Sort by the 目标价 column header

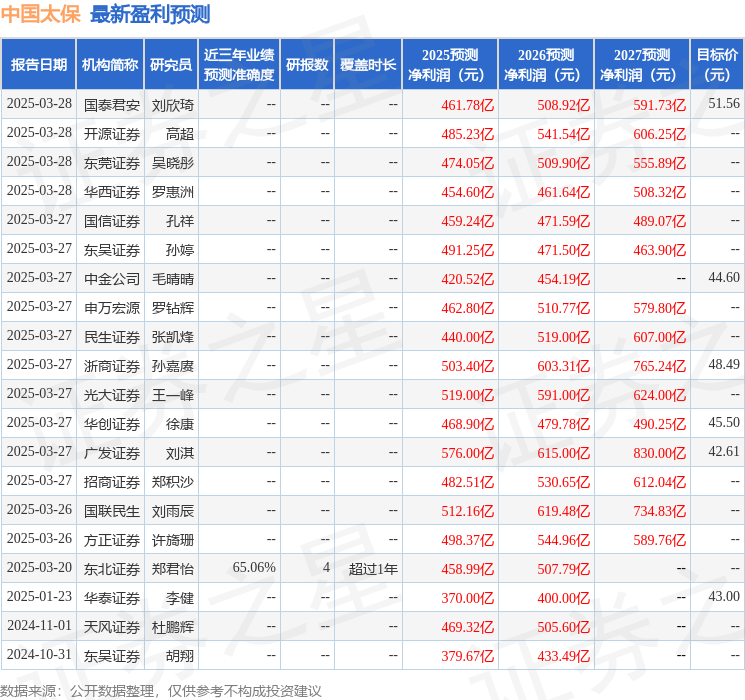pyautogui.click(x=717, y=65)
